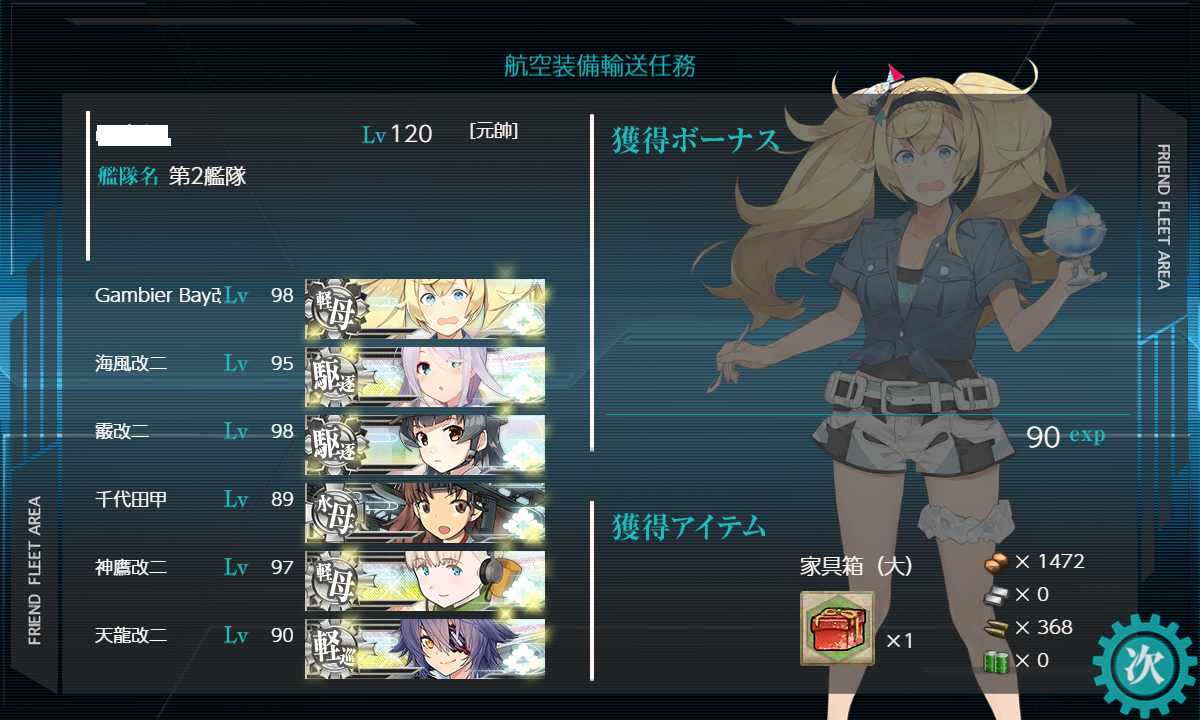
Task: Click the 90 exp reward value
Action: [x=1065, y=437]
